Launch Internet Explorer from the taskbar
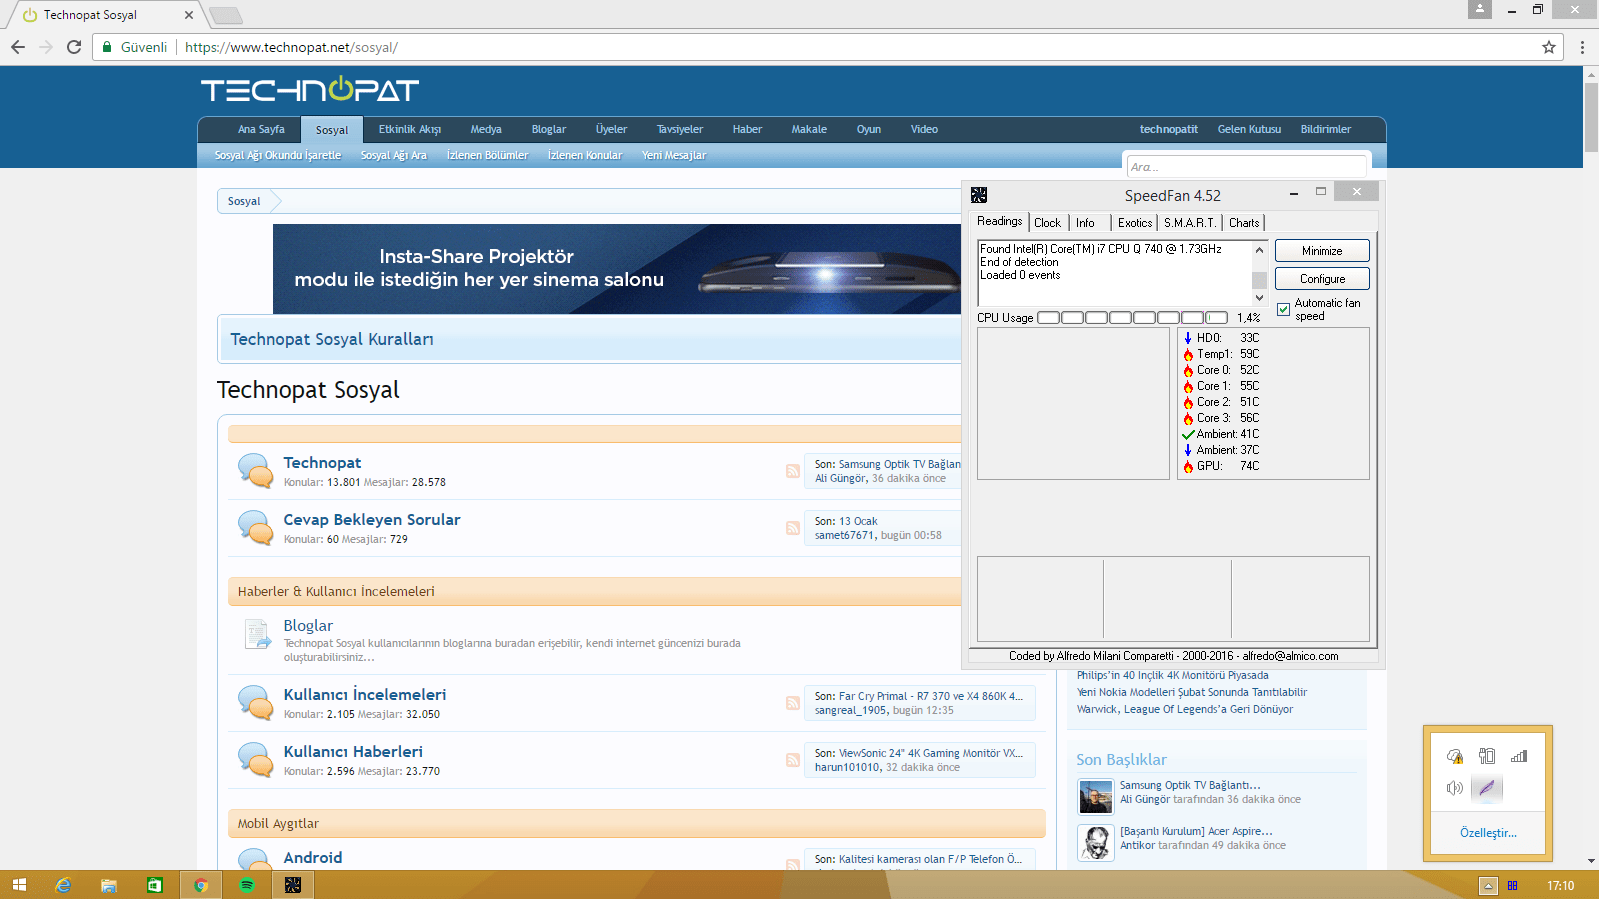Viewport: 1599px width, 899px height. point(63,885)
